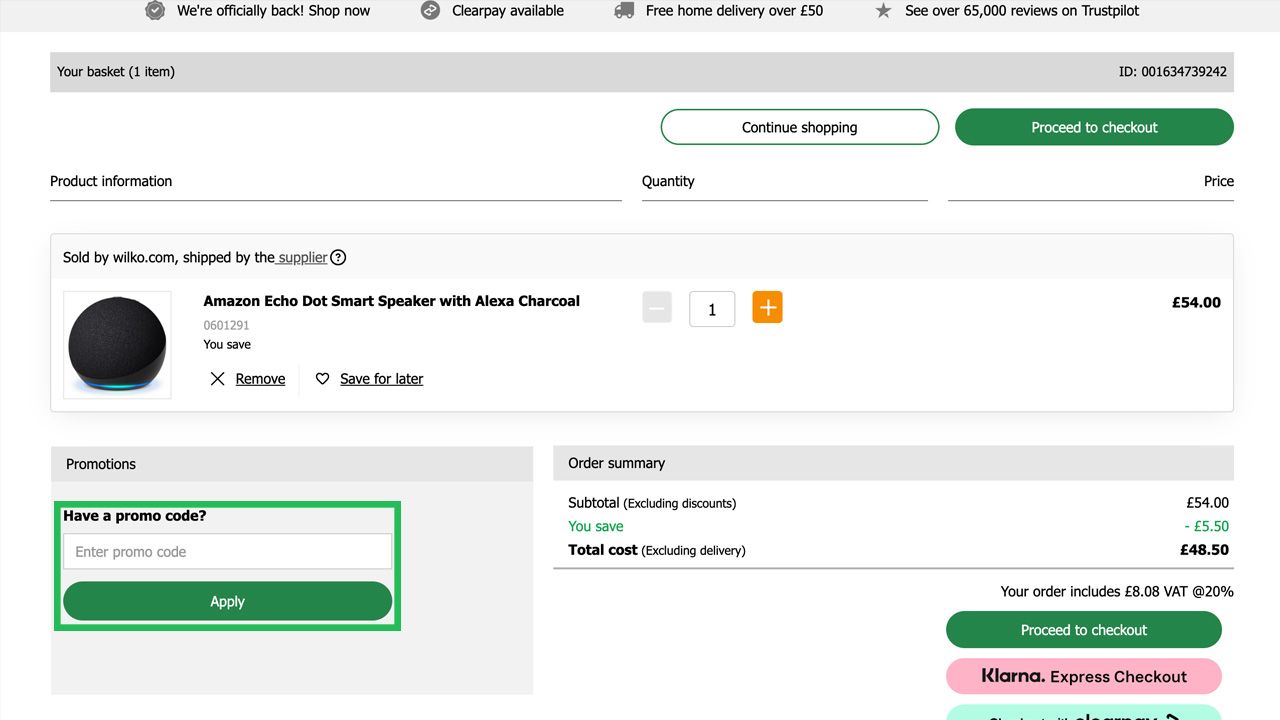This screenshot has height=720, width=1280.
Task: Click the savings amount - £5.50
Action: coord(1206,526)
